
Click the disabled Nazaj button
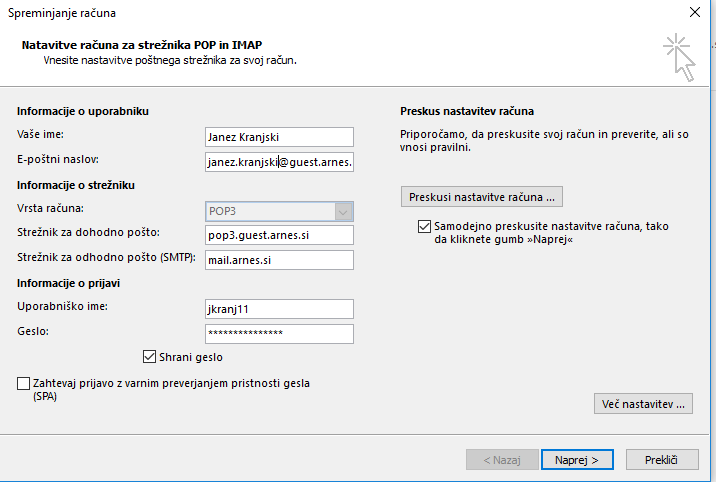point(502,460)
